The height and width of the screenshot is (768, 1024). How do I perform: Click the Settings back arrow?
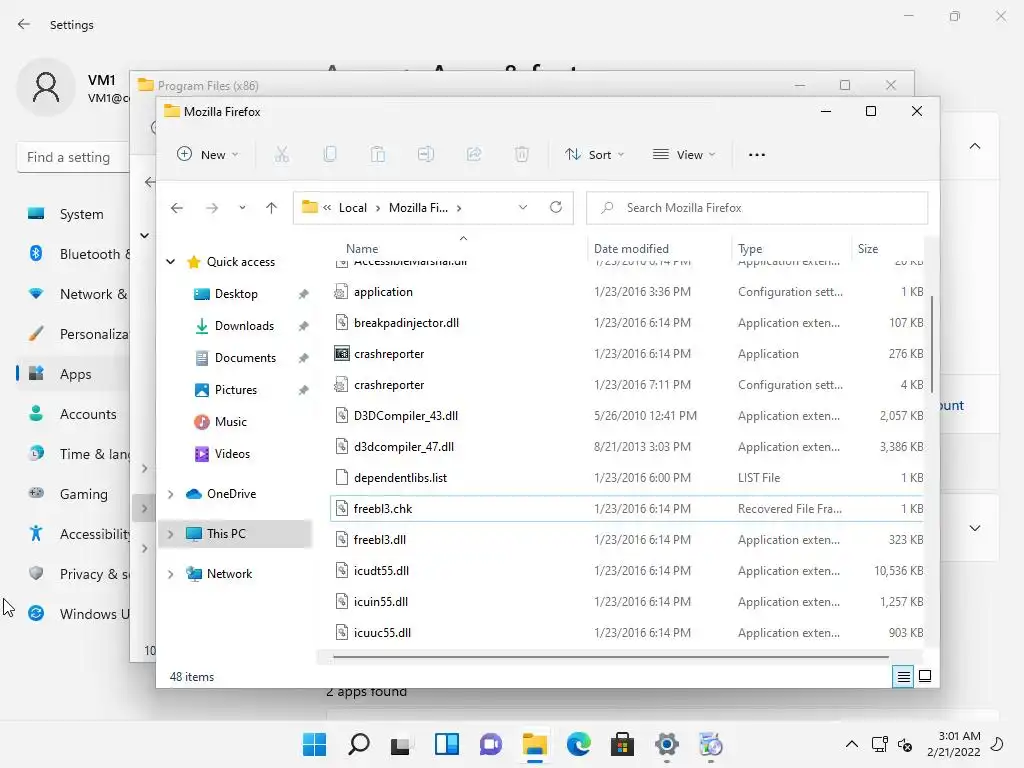point(24,24)
